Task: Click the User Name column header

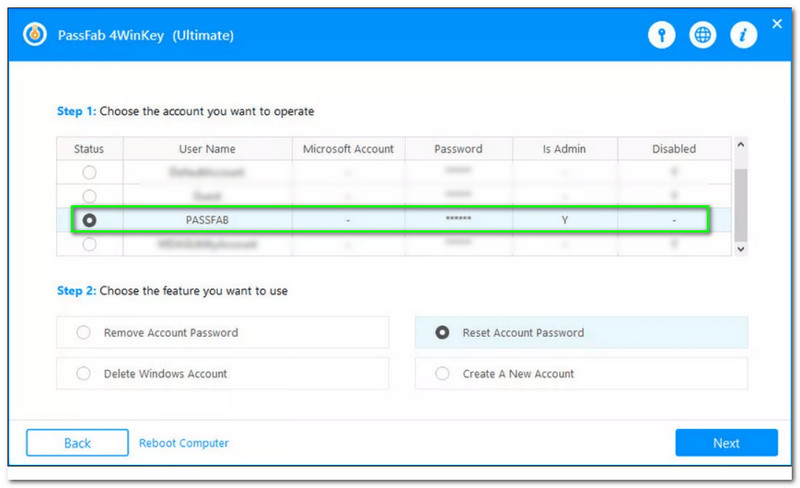Action: (x=207, y=149)
